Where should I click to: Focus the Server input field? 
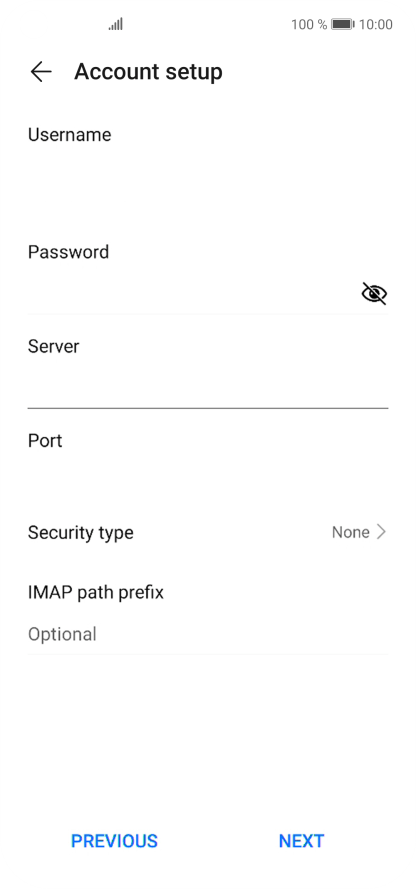pyautogui.click(x=208, y=388)
